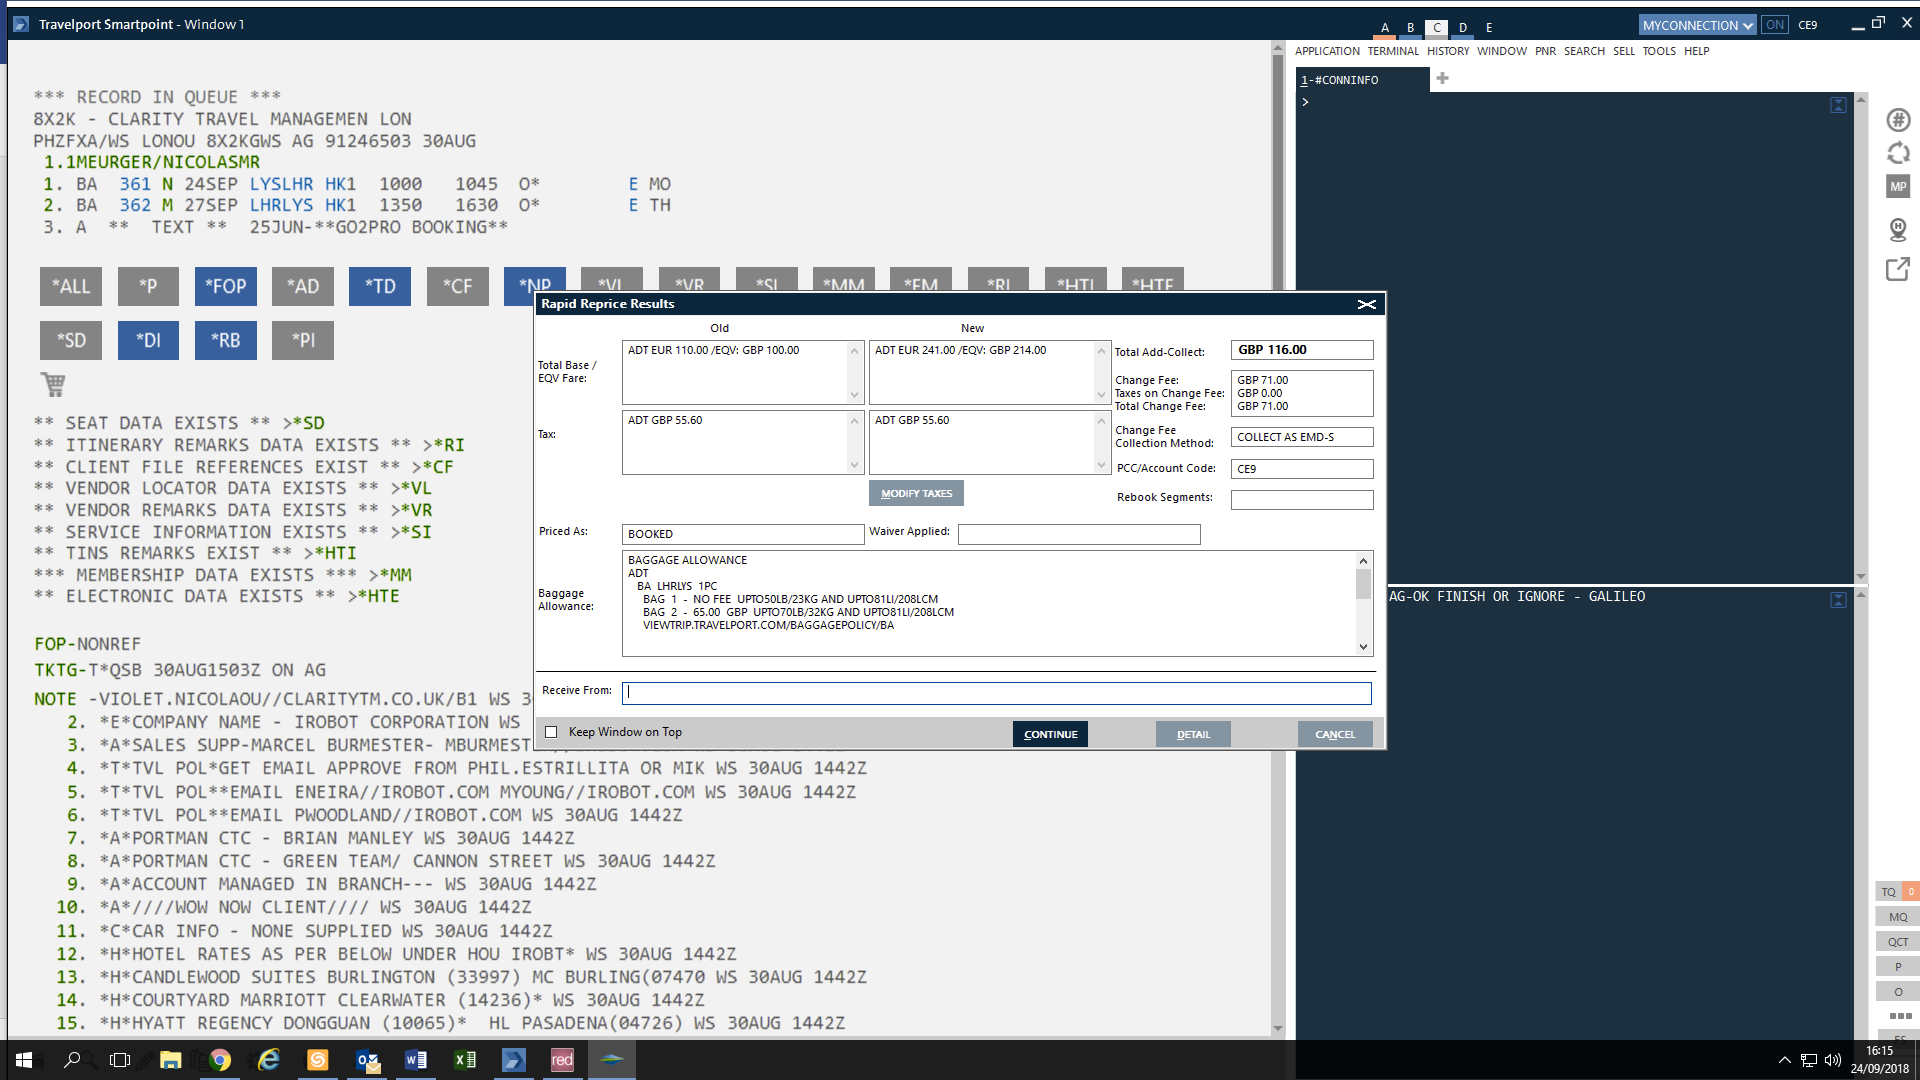The image size is (1920, 1080).
Task: Follow the >*HTE electronic data link
Action: (x=373, y=596)
